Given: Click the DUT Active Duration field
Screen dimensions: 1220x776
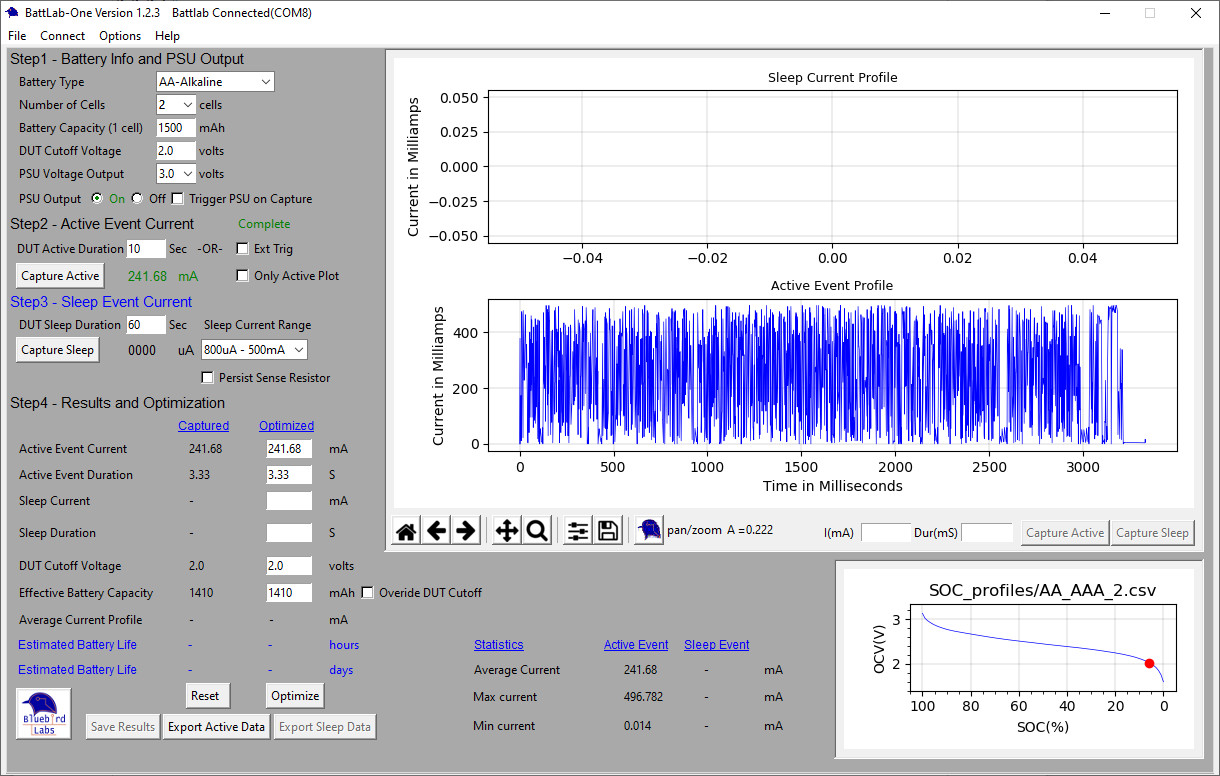Looking at the screenshot, I should [146, 248].
